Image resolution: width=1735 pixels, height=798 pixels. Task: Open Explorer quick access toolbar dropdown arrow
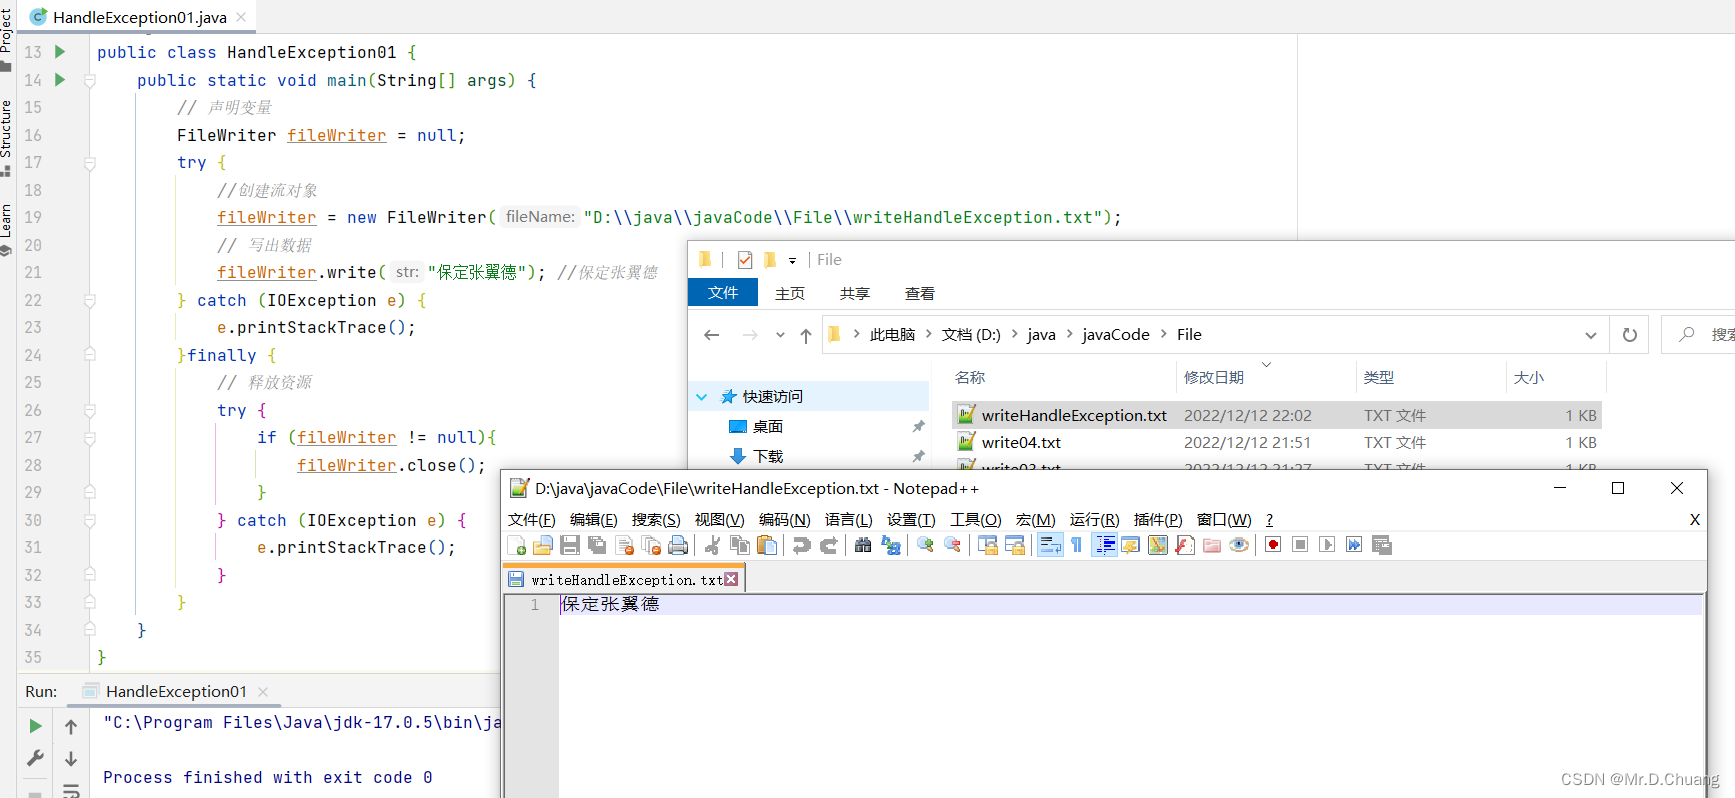coord(792,260)
